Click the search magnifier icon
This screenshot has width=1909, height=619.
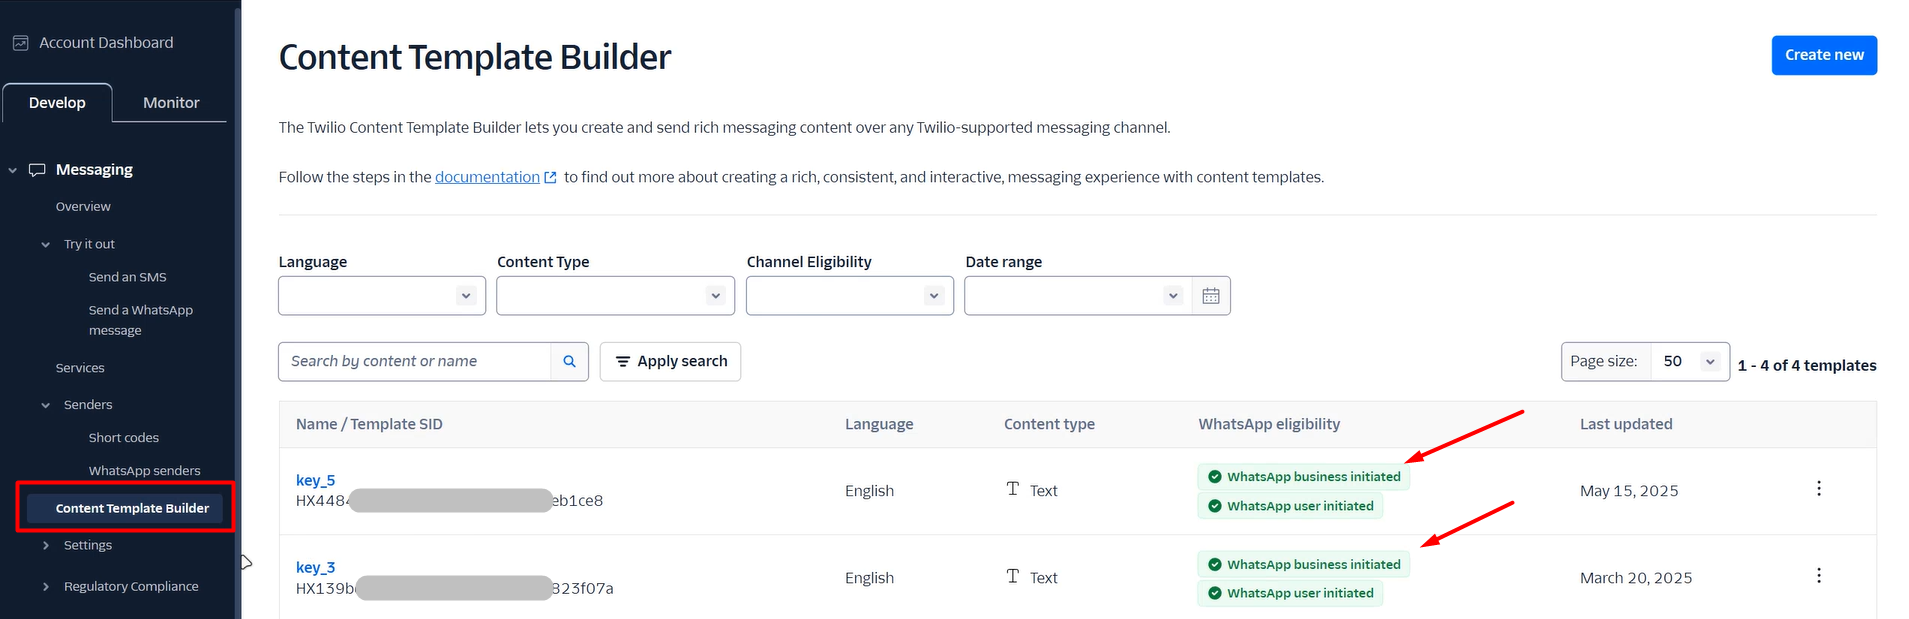coord(569,362)
